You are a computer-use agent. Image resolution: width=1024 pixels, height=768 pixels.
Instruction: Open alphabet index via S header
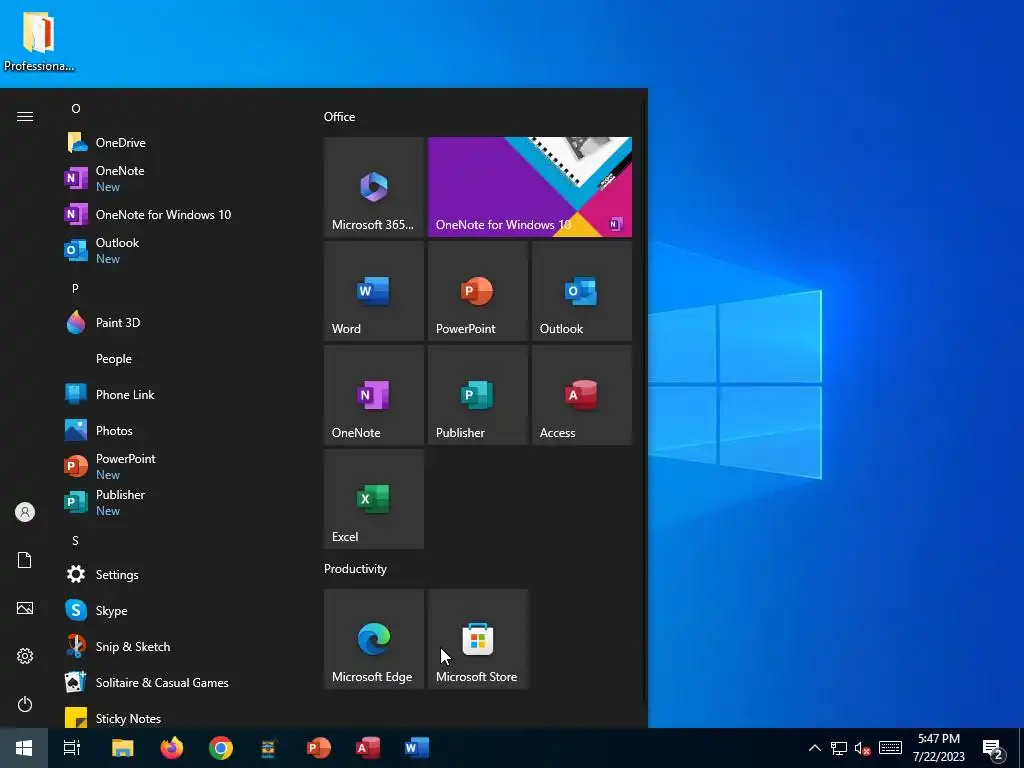[x=75, y=541]
